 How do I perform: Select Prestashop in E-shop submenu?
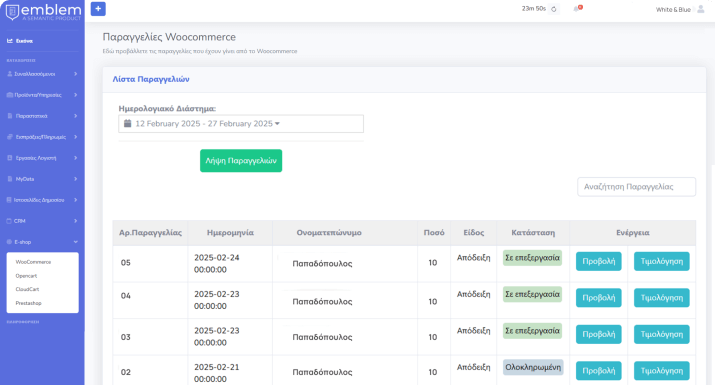(x=28, y=303)
